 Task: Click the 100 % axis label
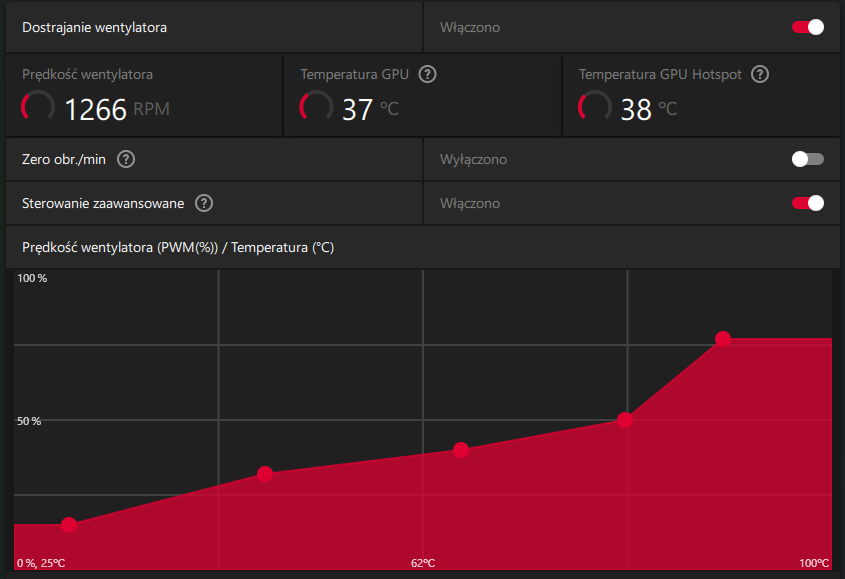point(32,278)
